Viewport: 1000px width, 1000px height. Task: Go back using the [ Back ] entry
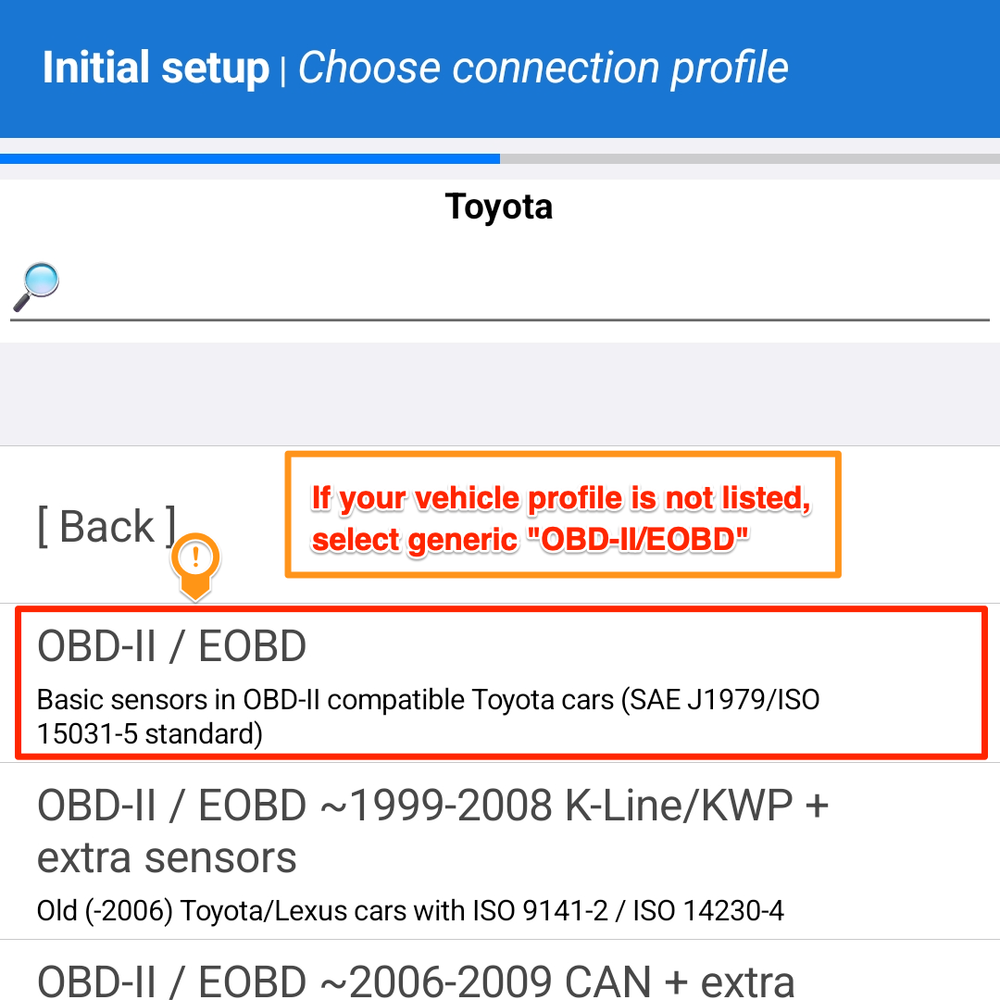point(107,526)
